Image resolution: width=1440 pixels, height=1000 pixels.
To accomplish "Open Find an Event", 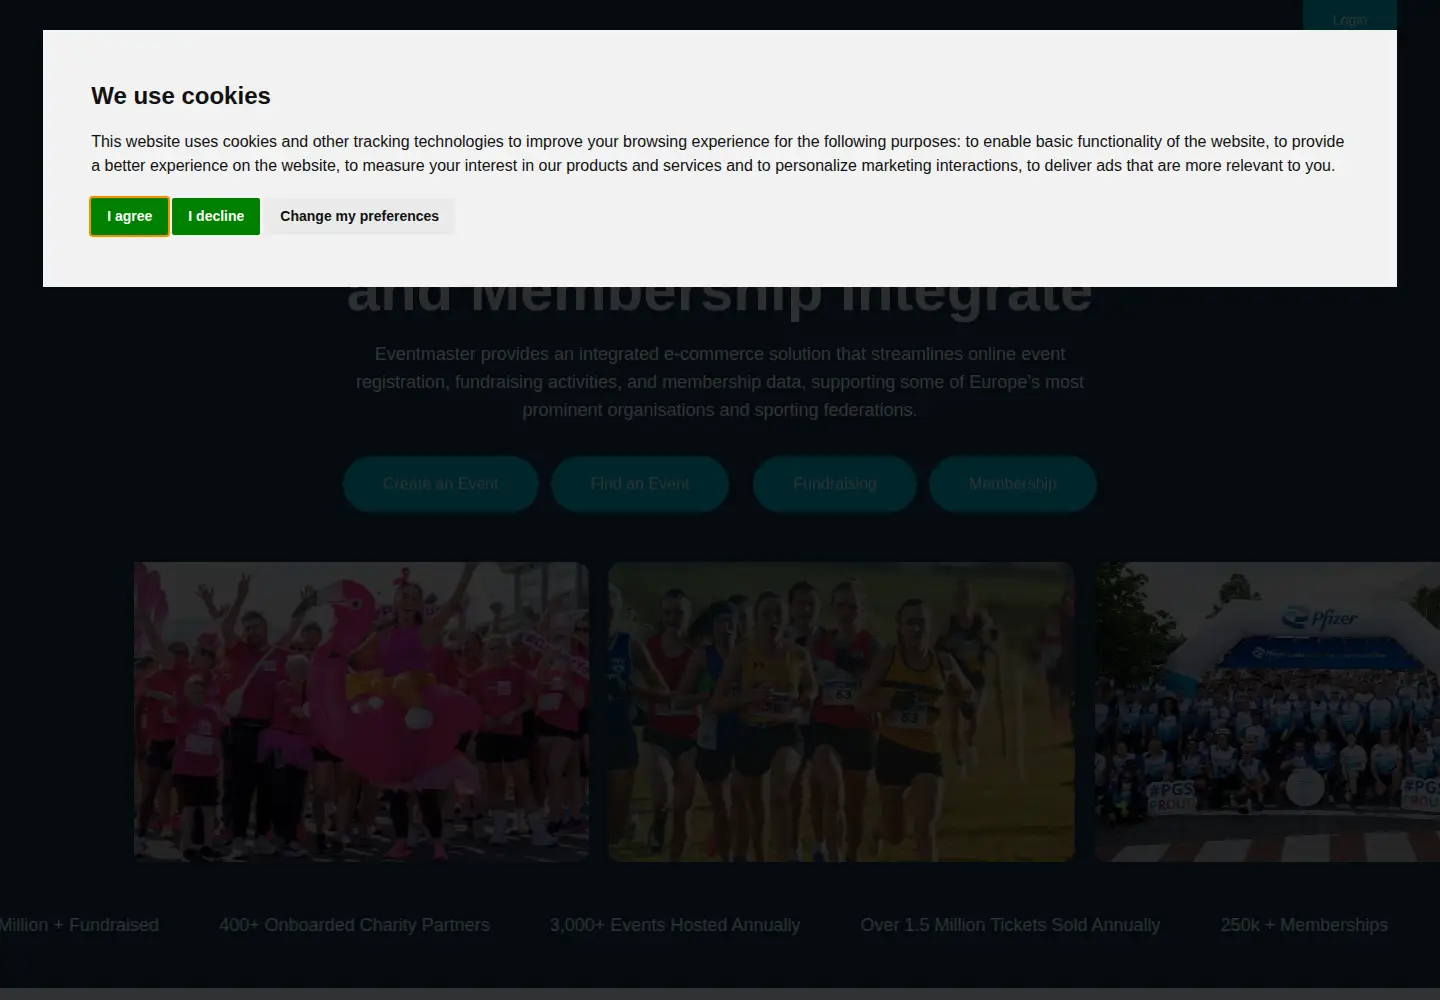I will 640,484.
